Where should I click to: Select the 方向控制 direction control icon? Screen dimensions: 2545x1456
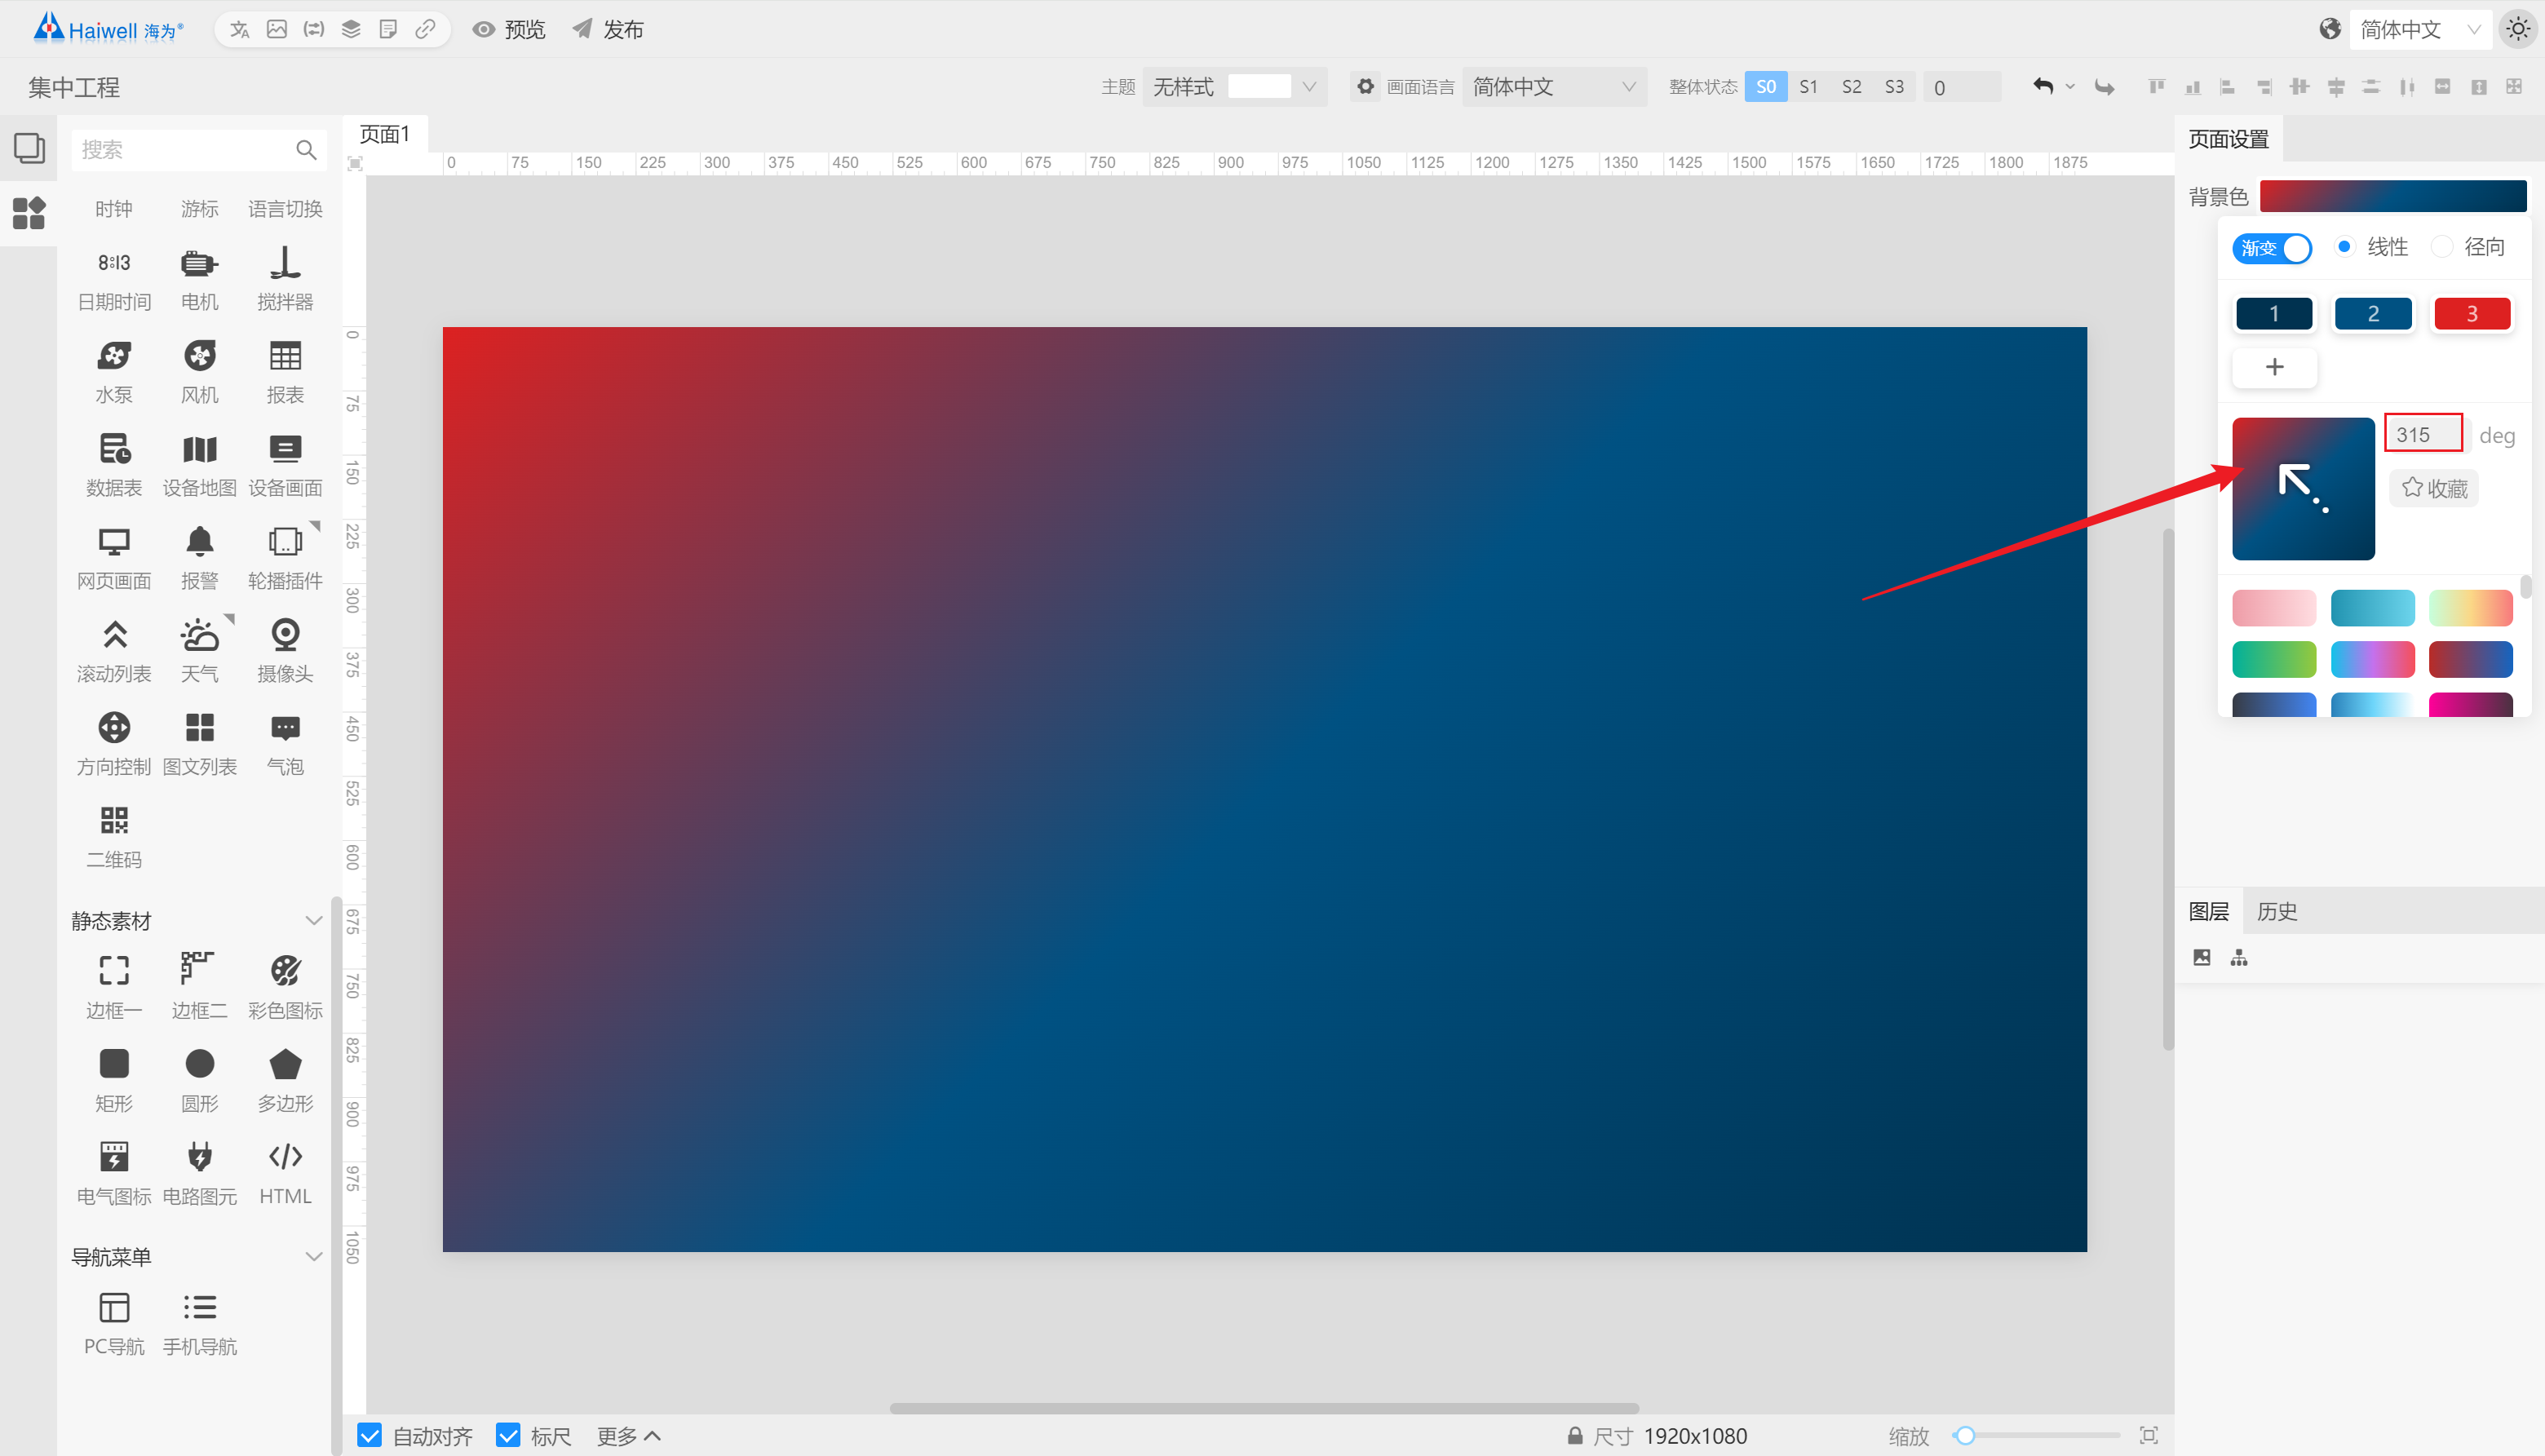pos(114,745)
